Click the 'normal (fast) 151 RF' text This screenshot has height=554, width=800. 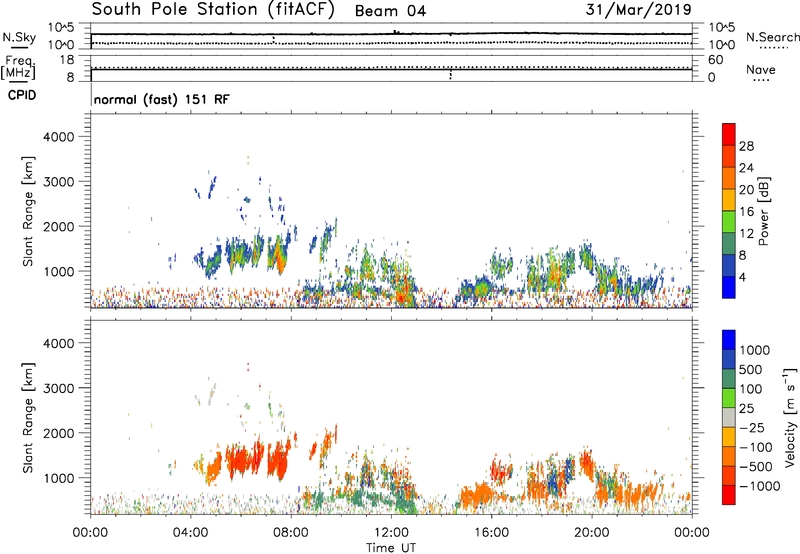[162, 99]
